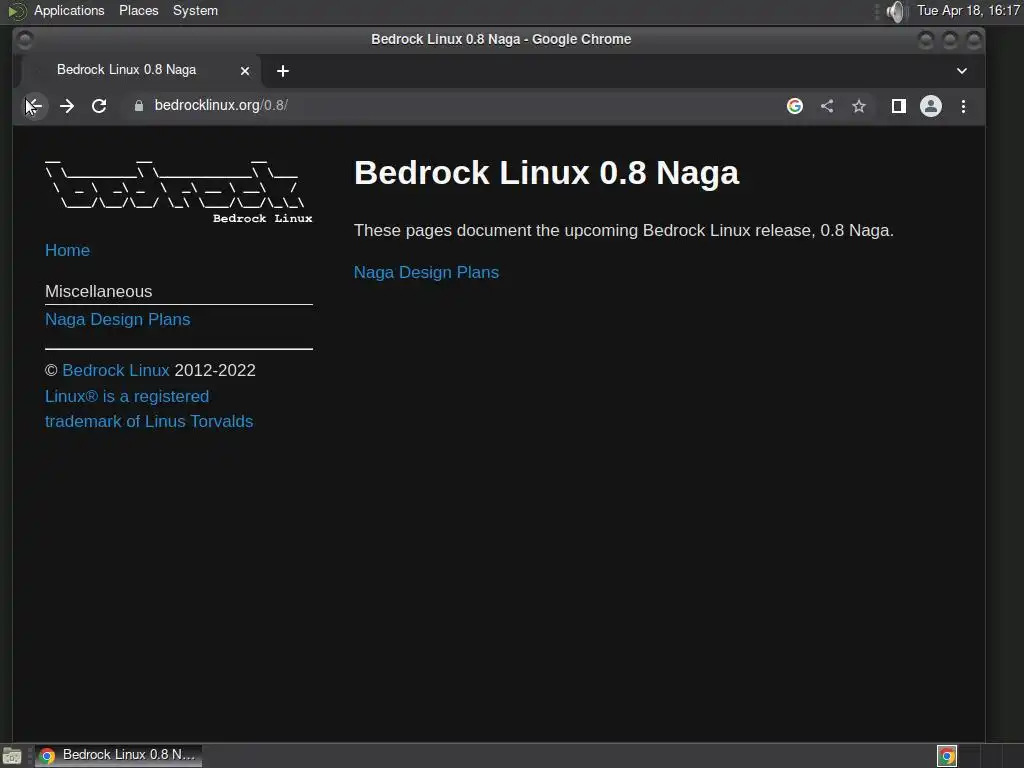Open Naga Design Plans link in main content
This screenshot has width=1024, height=768.
426,272
